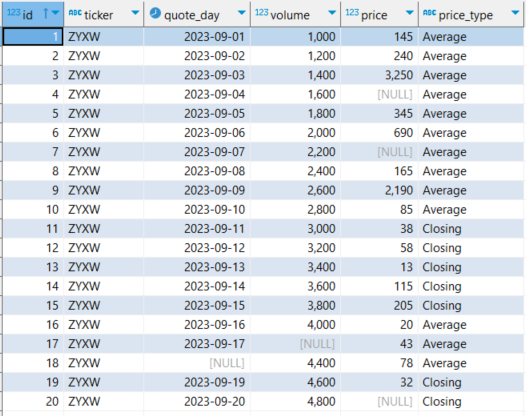
Task: Click the date cell 2023-09-13
Action: click(x=197, y=267)
